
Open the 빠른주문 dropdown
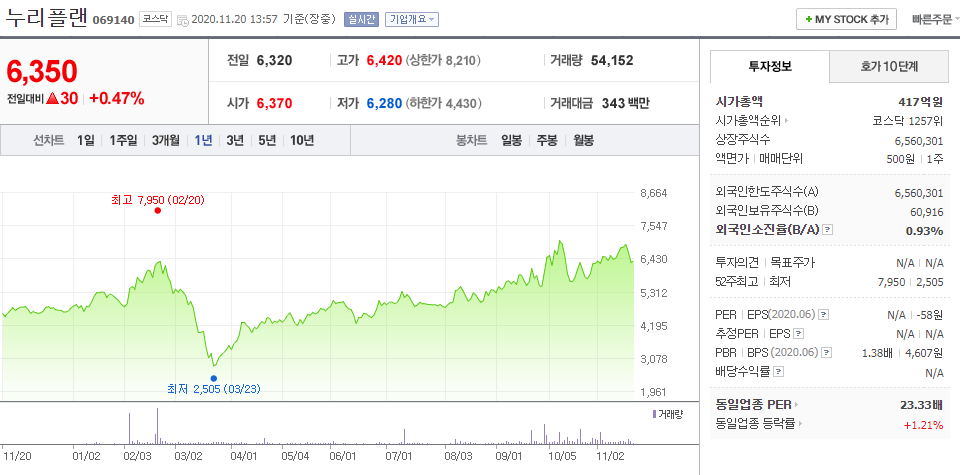point(935,19)
